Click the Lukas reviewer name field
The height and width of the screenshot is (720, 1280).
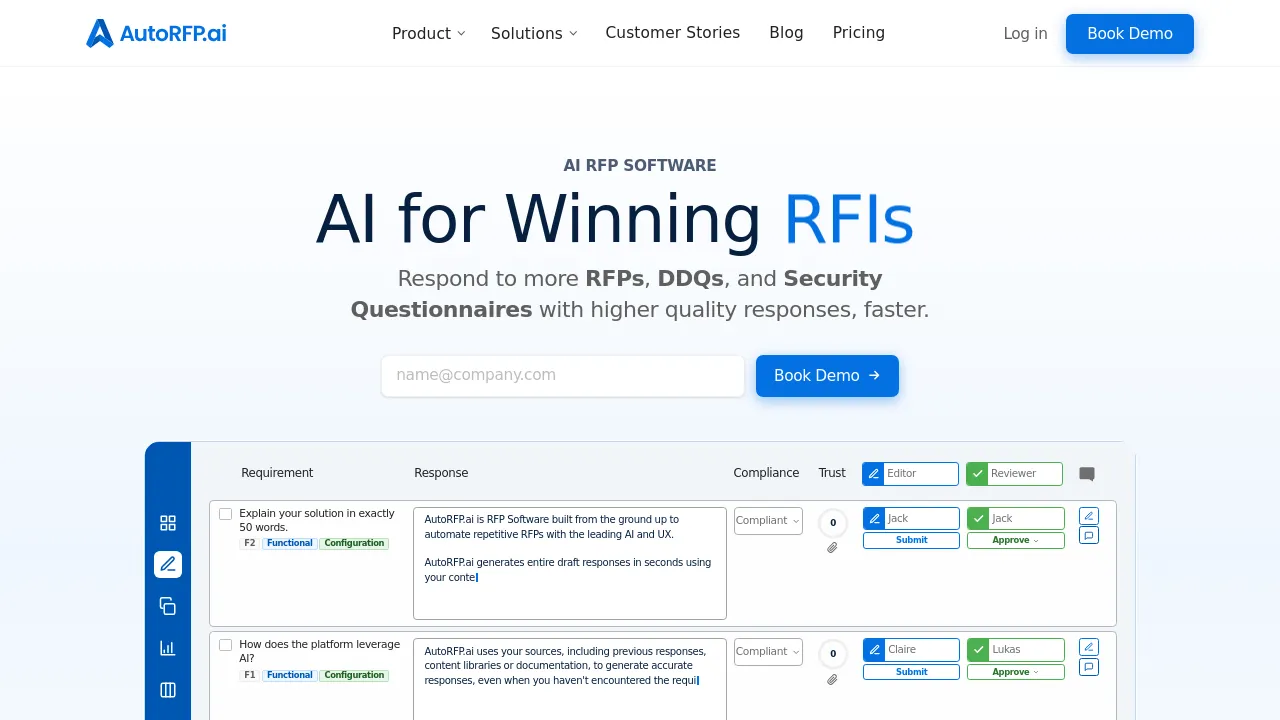[1026, 650]
